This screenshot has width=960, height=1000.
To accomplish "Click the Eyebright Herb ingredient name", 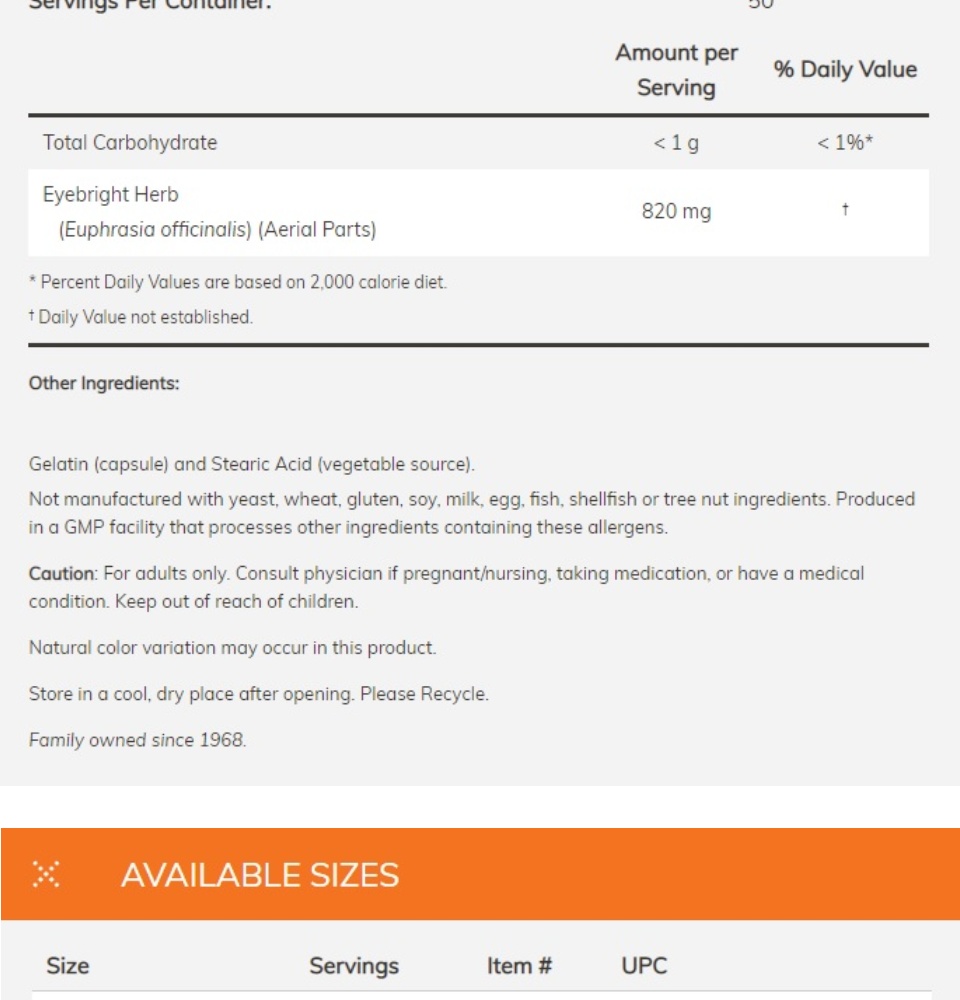I will [110, 194].
